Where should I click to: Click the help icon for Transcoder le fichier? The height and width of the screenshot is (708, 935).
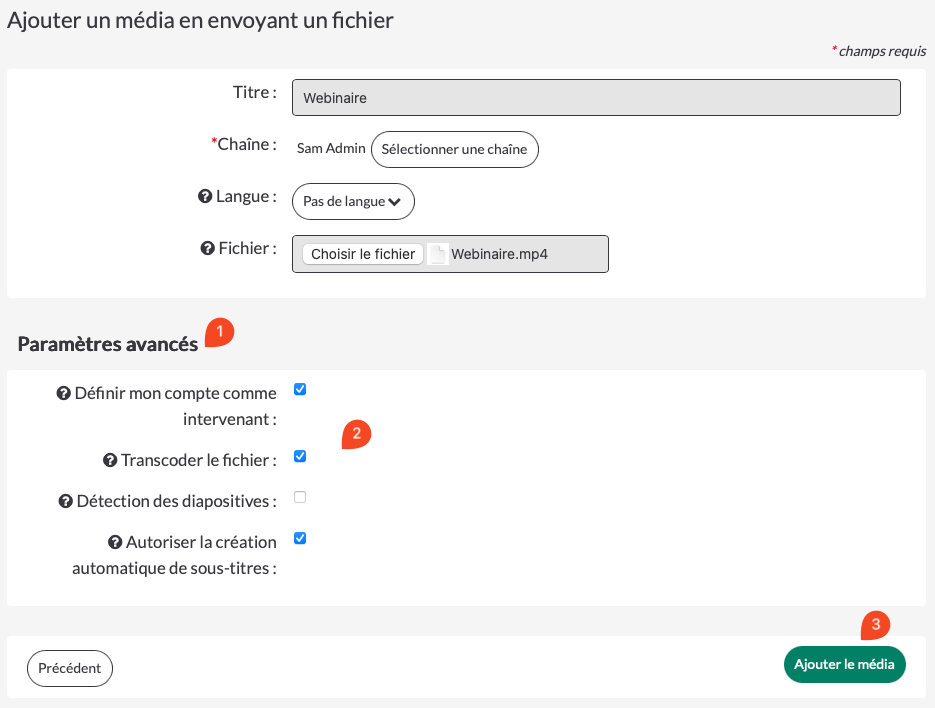pos(111,461)
